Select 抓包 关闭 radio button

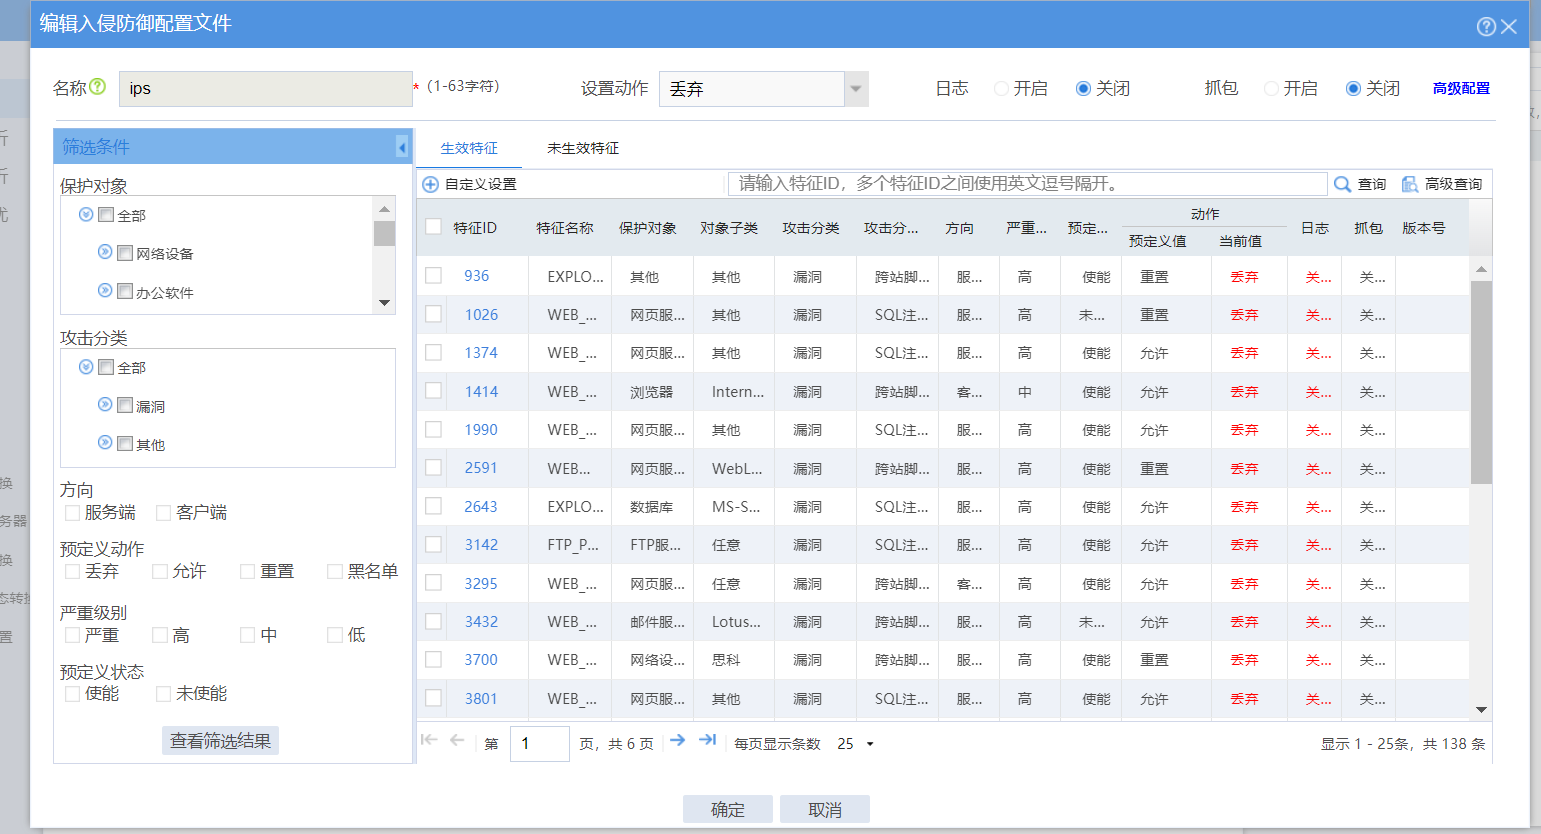(1353, 89)
